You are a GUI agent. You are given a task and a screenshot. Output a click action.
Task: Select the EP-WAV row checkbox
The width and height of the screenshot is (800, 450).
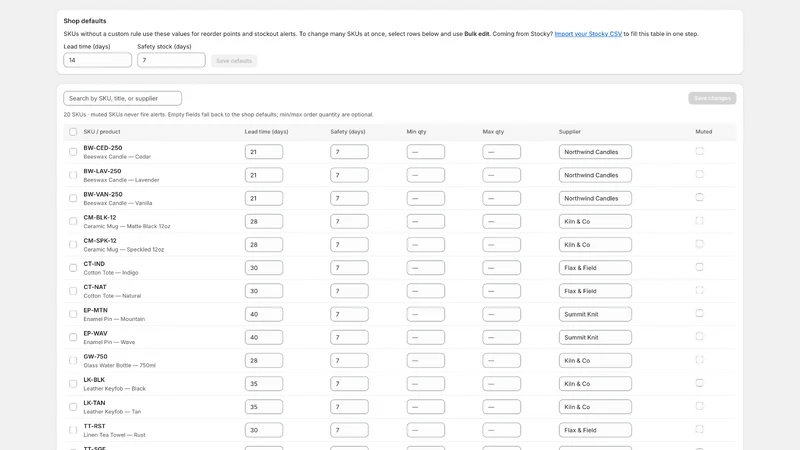[x=73, y=337]
